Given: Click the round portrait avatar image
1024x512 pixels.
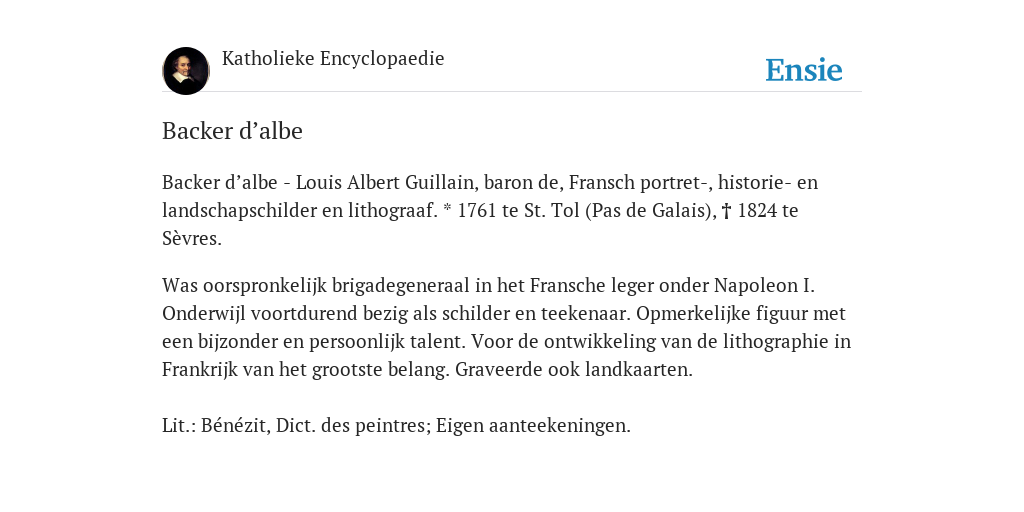Looking at the screenshot, I should [186, 71].
